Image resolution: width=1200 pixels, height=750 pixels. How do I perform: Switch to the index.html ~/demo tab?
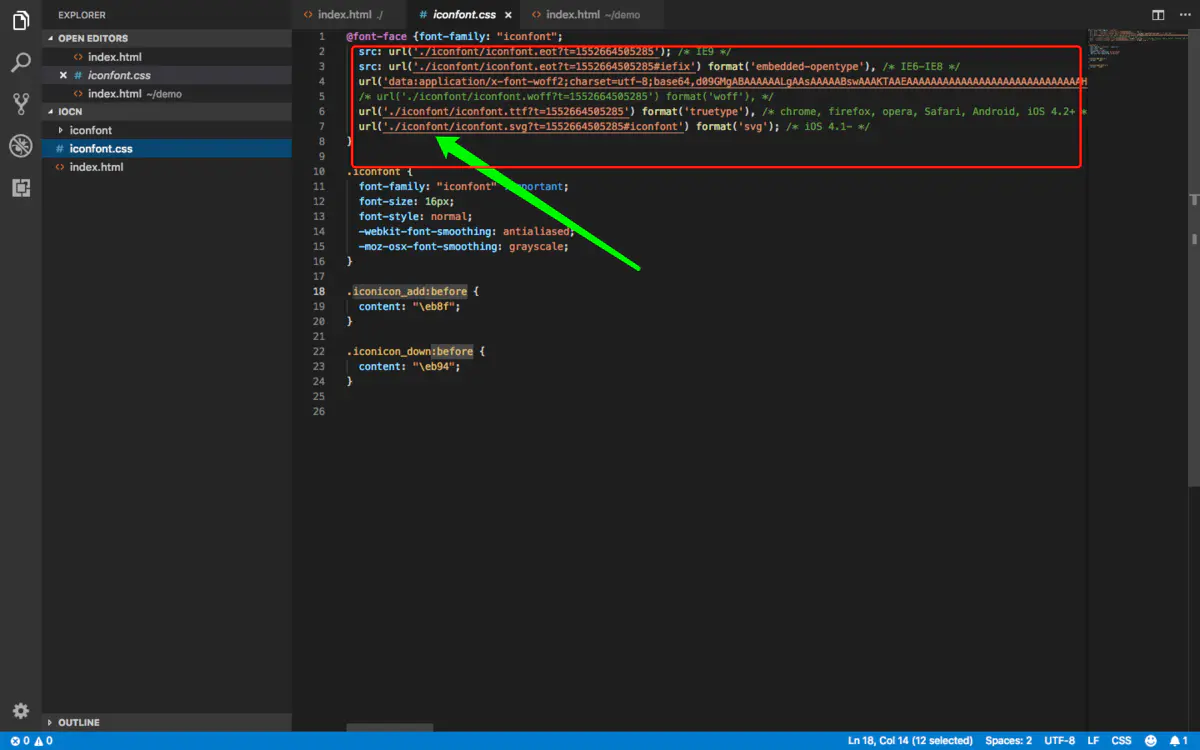pyautogui.click(x=584, y=15)
